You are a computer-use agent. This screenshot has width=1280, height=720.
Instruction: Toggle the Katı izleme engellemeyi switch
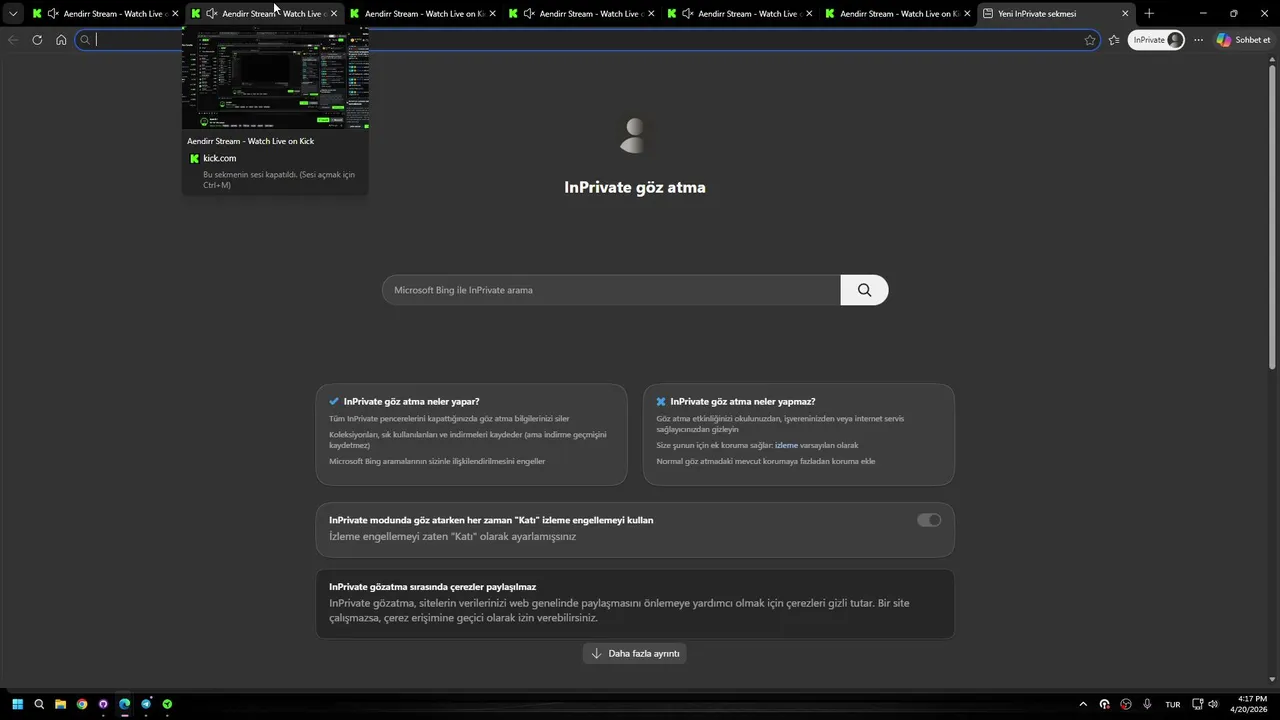pyautogui.click(x=929, y=520)
